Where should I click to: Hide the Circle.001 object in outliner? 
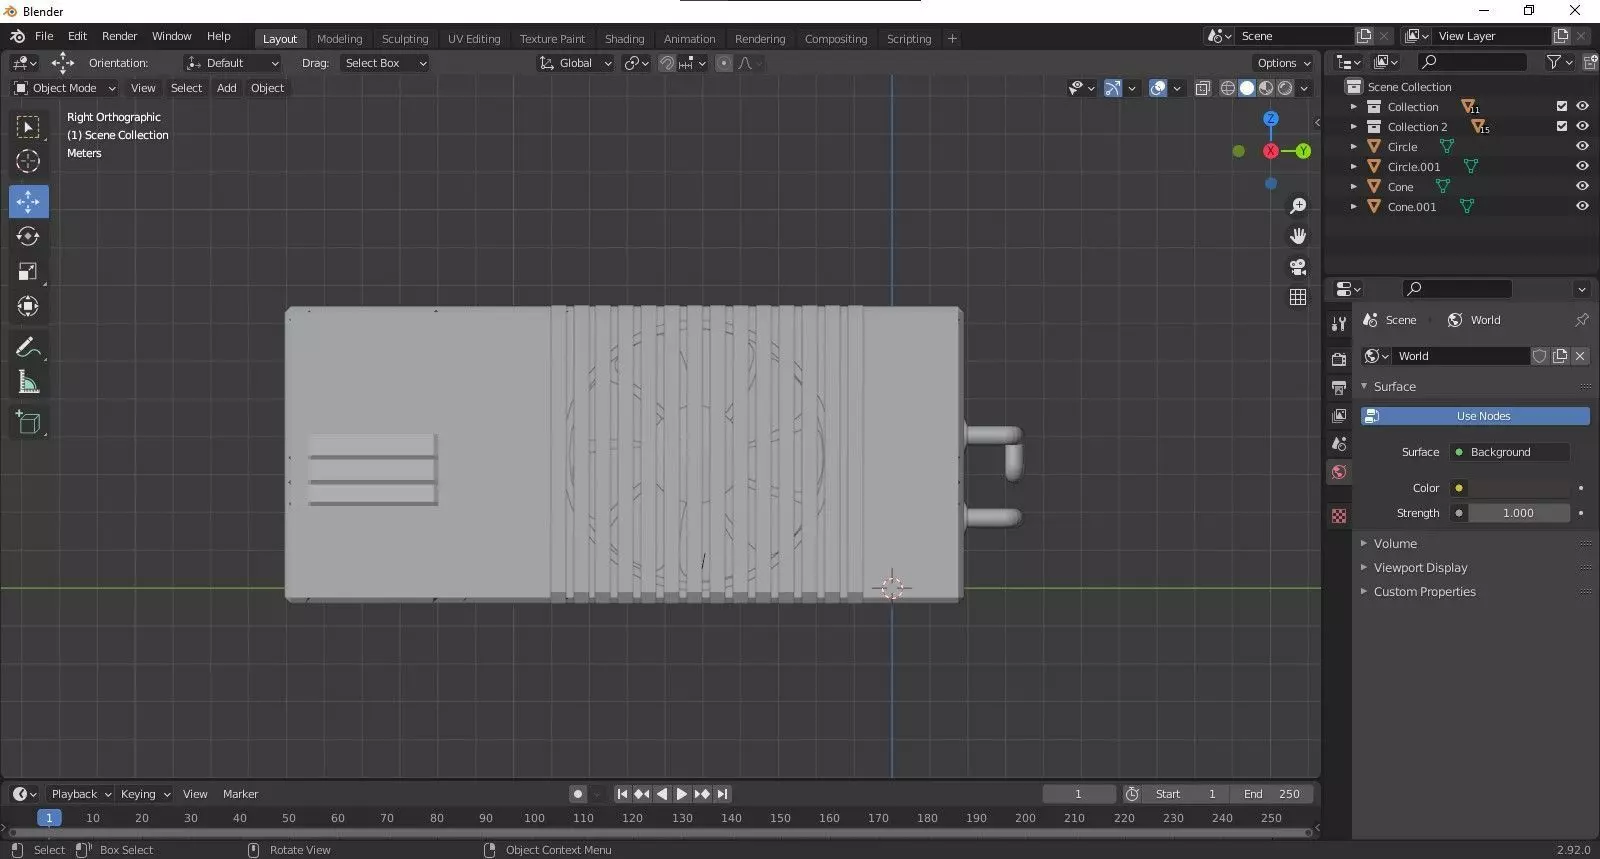point(1582,167)
